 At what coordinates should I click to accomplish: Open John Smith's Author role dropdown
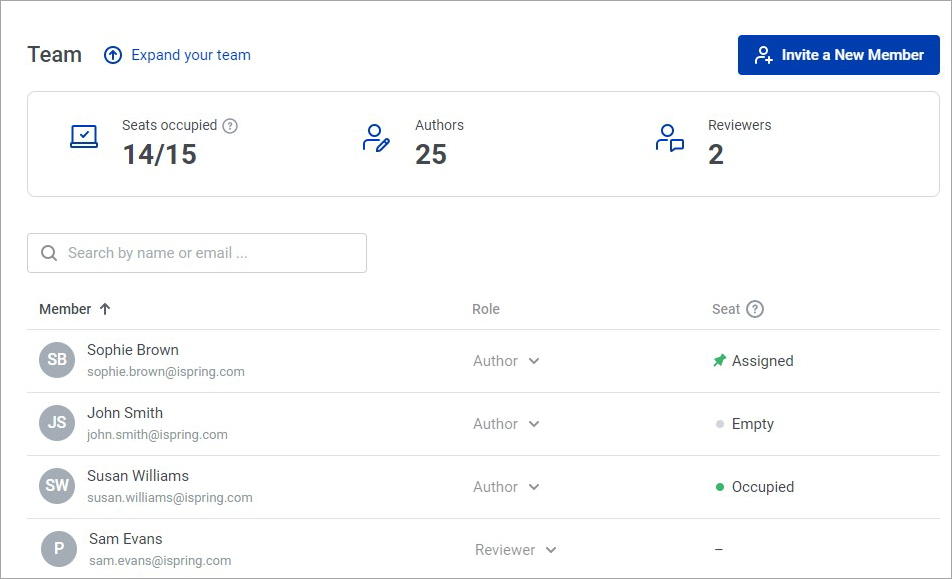[x=506, y=424]
